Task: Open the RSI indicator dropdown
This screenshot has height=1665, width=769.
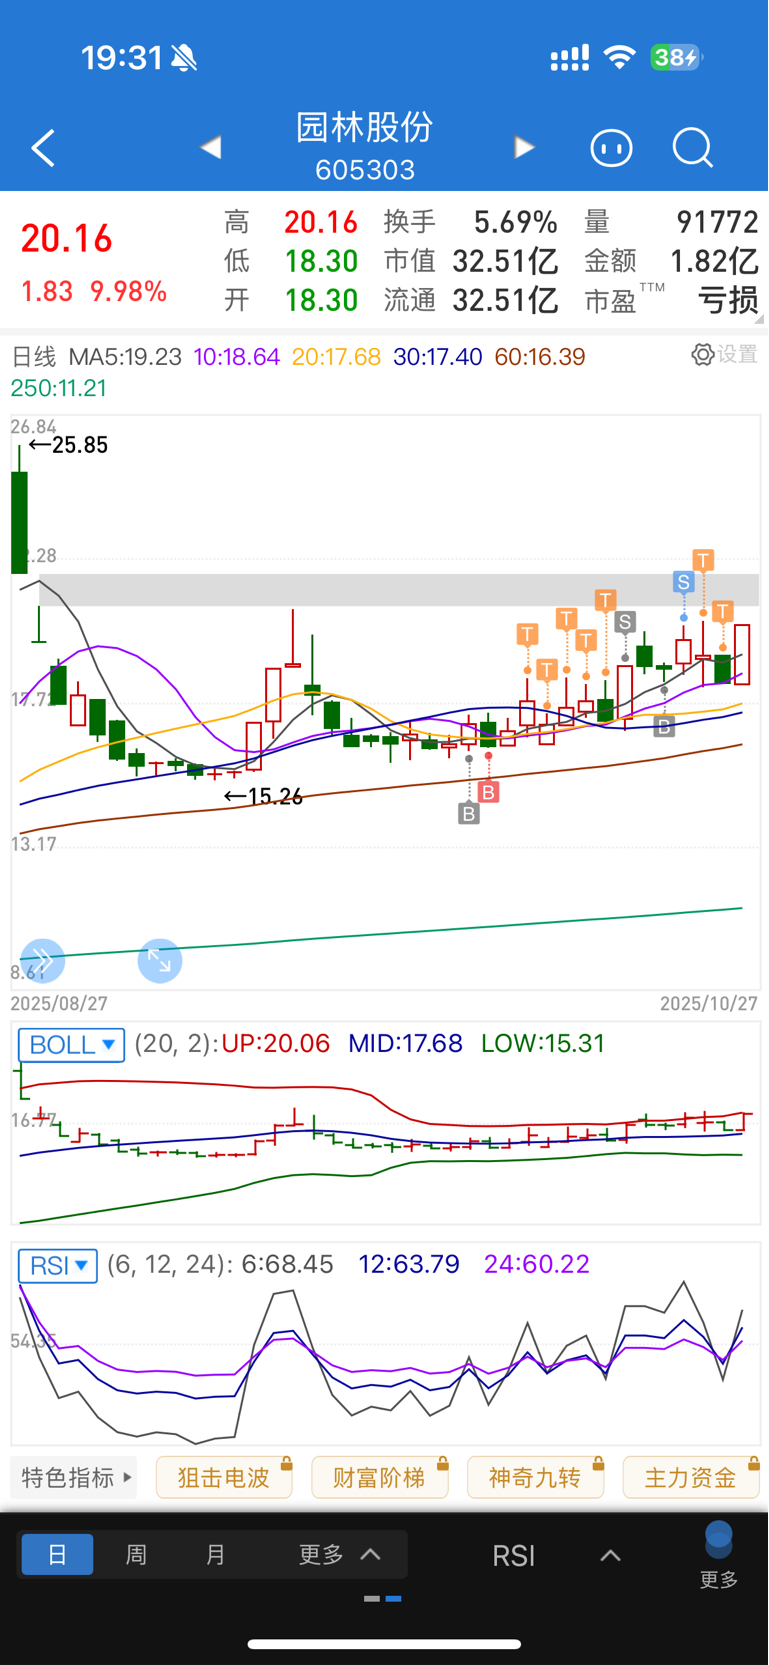Action: (58, 1266)
